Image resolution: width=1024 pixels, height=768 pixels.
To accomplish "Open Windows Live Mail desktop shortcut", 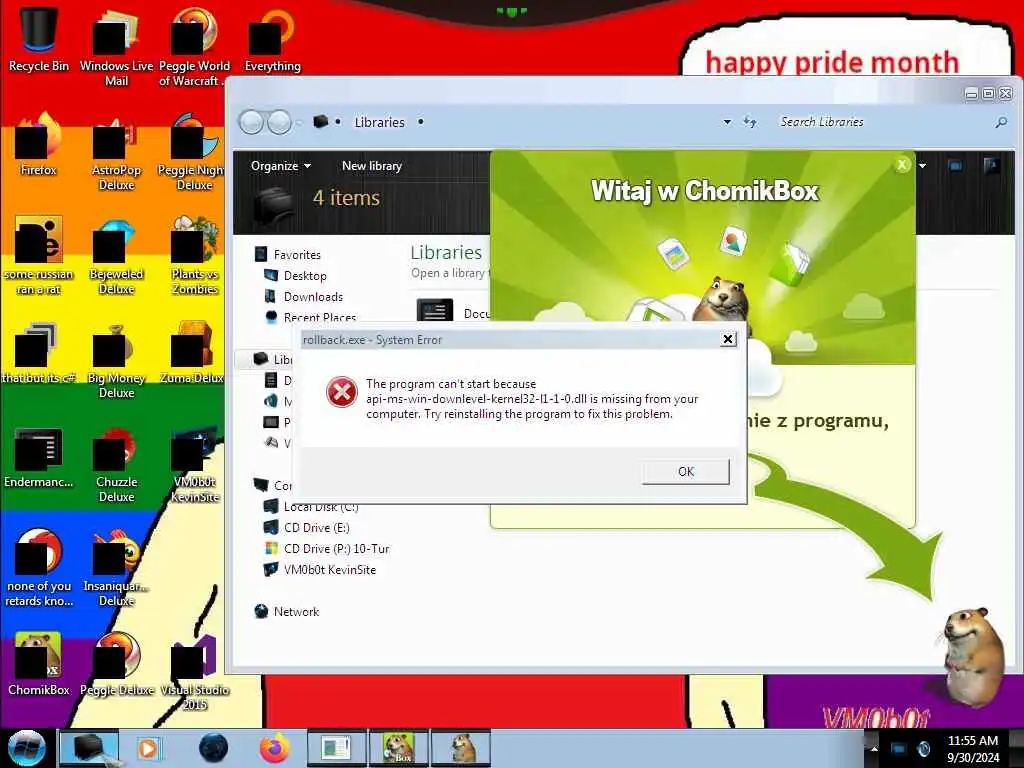I will tap(116, 47).
